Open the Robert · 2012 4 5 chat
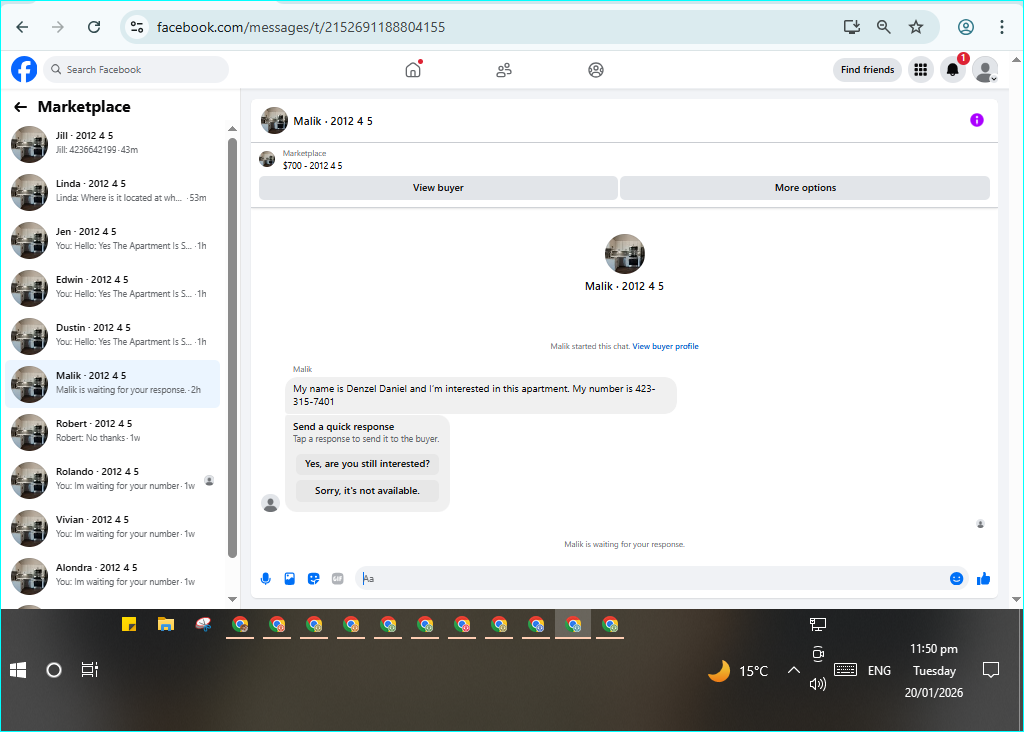Image resolution: width=1024 pixels, height=732 pixels. tap(112, 431)
